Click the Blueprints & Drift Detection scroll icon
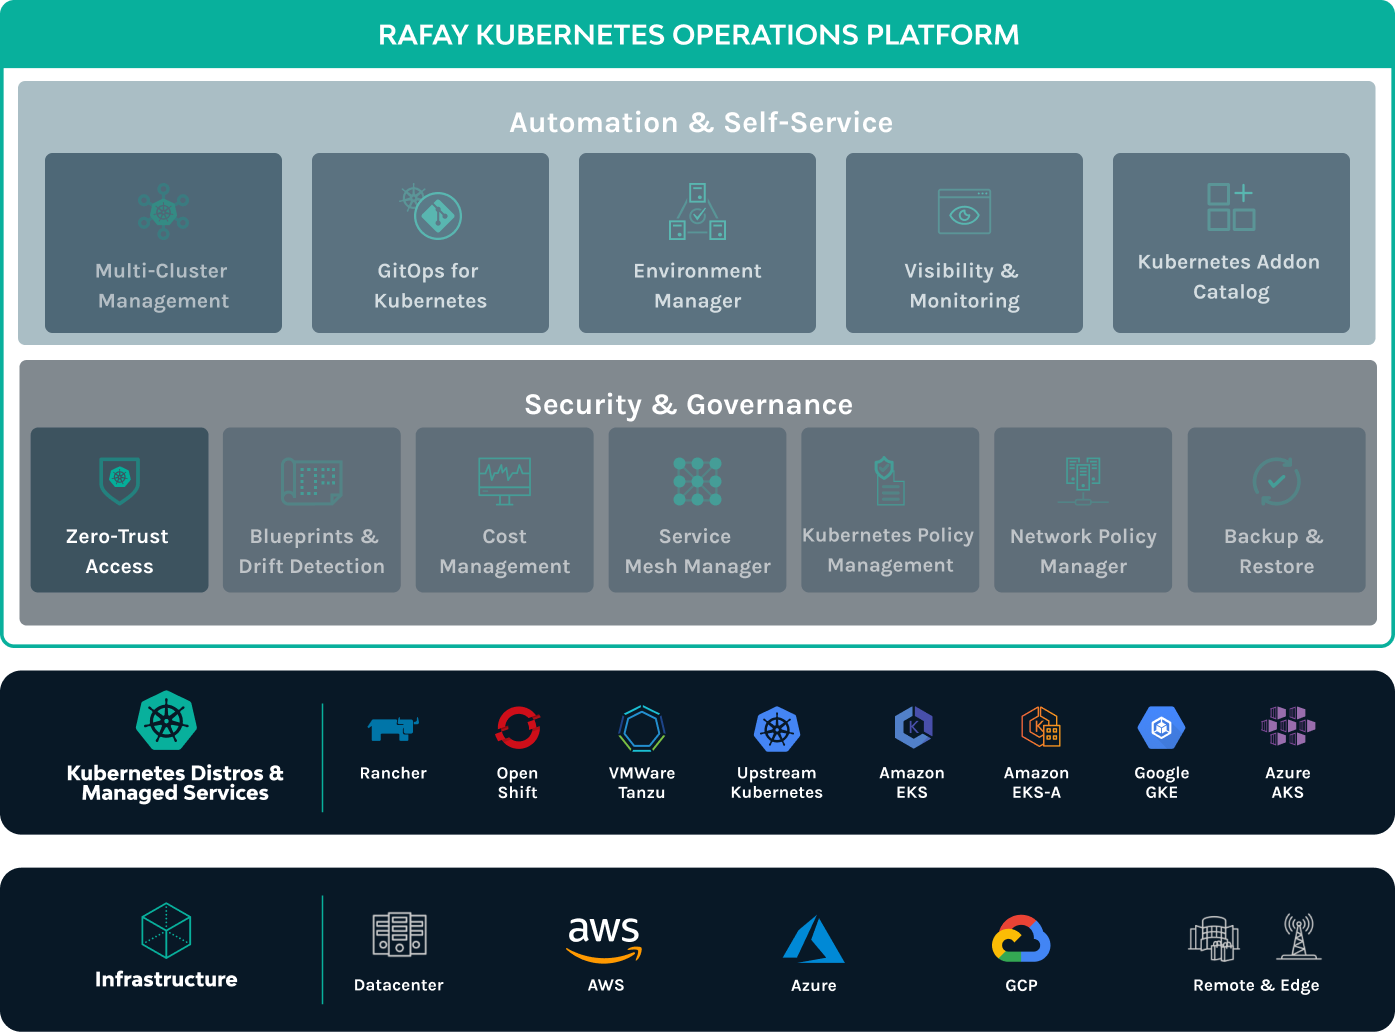 312,481
